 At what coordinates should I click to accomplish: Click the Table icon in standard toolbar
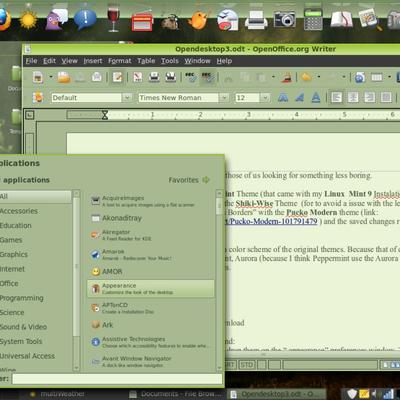click(x=377, y=77)
